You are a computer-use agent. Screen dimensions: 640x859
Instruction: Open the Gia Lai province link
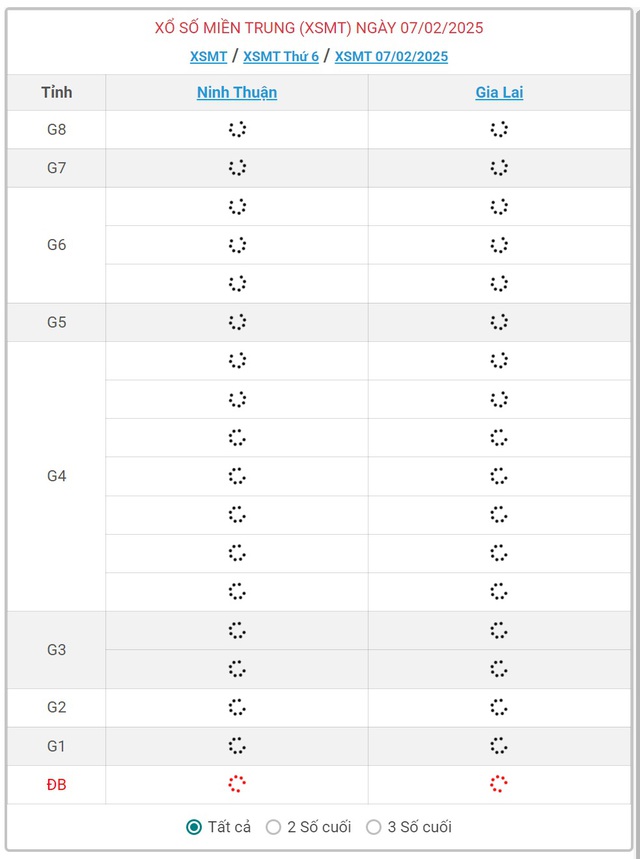pyautogui.click(x=499, y=92)
